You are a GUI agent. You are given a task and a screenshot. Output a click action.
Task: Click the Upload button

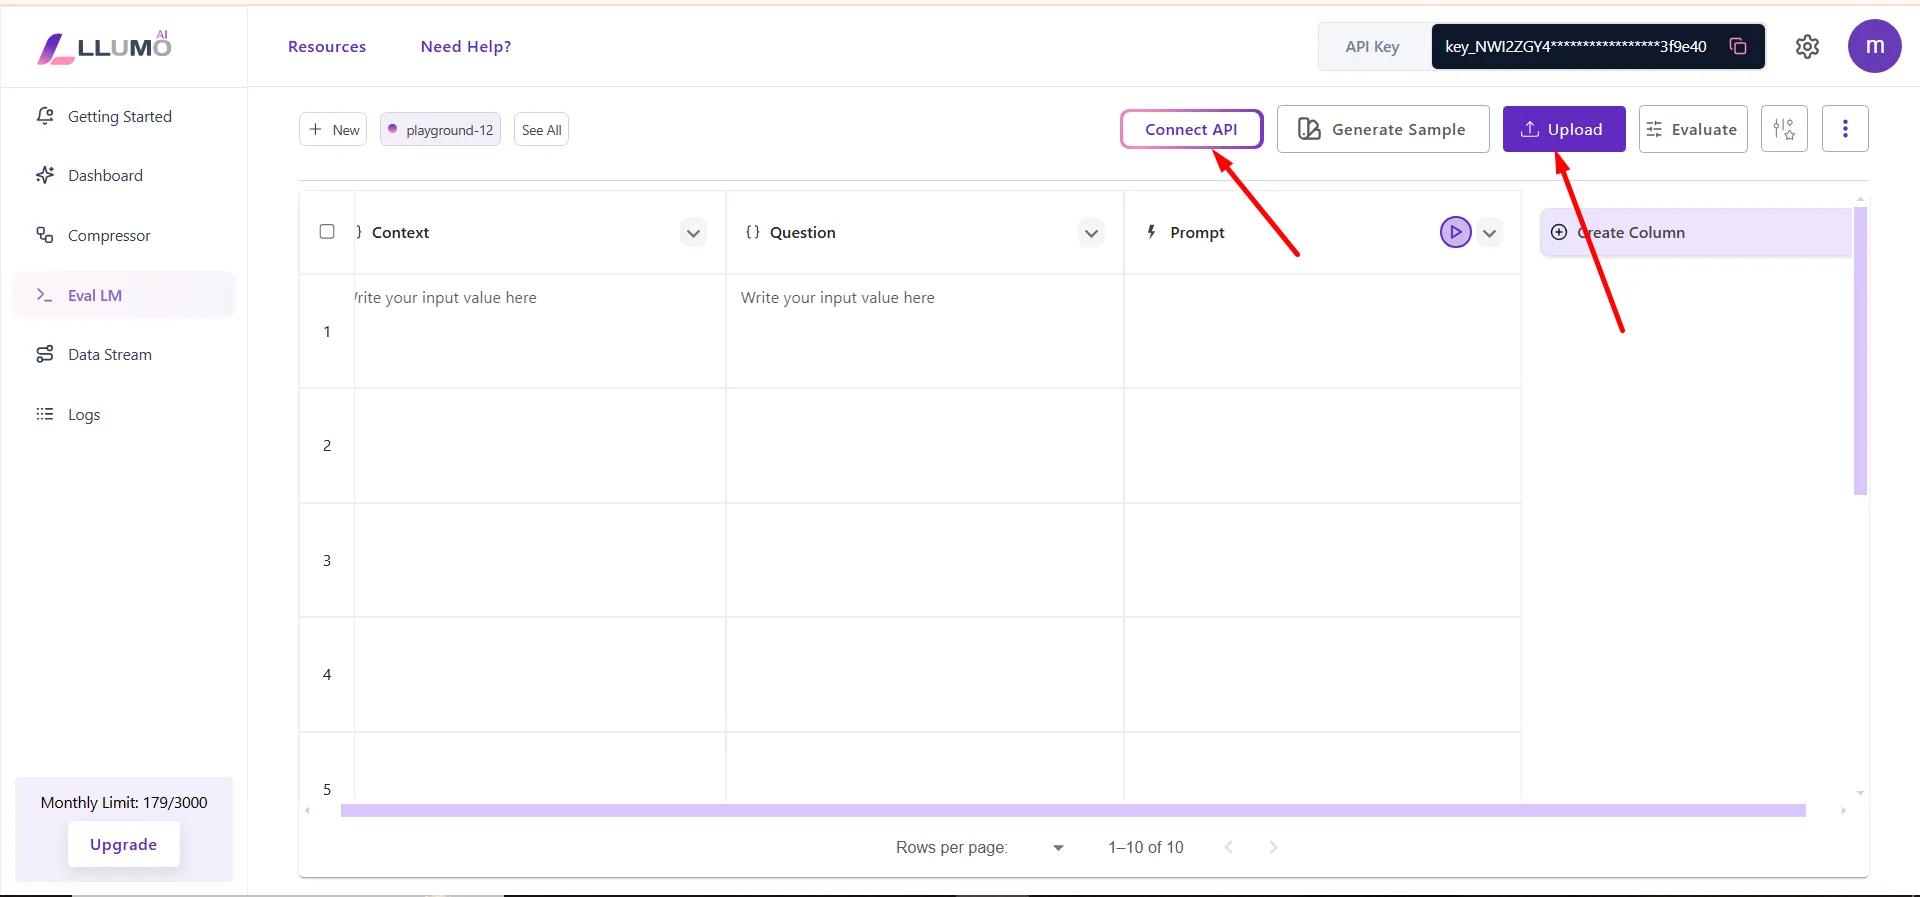click(1563, 129)
